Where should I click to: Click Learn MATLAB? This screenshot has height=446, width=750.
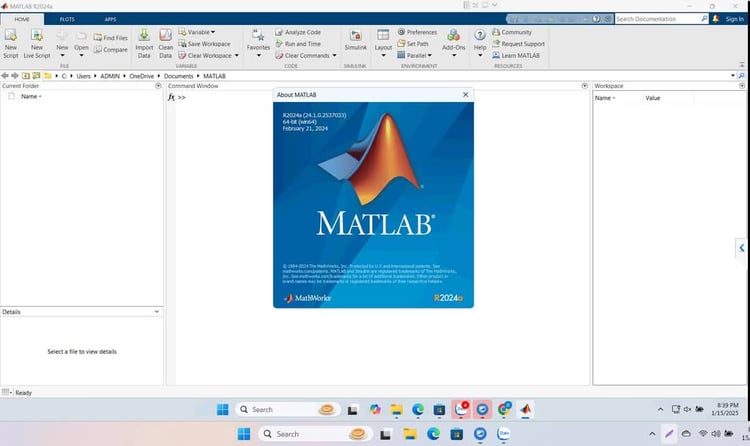pos(516,56)
